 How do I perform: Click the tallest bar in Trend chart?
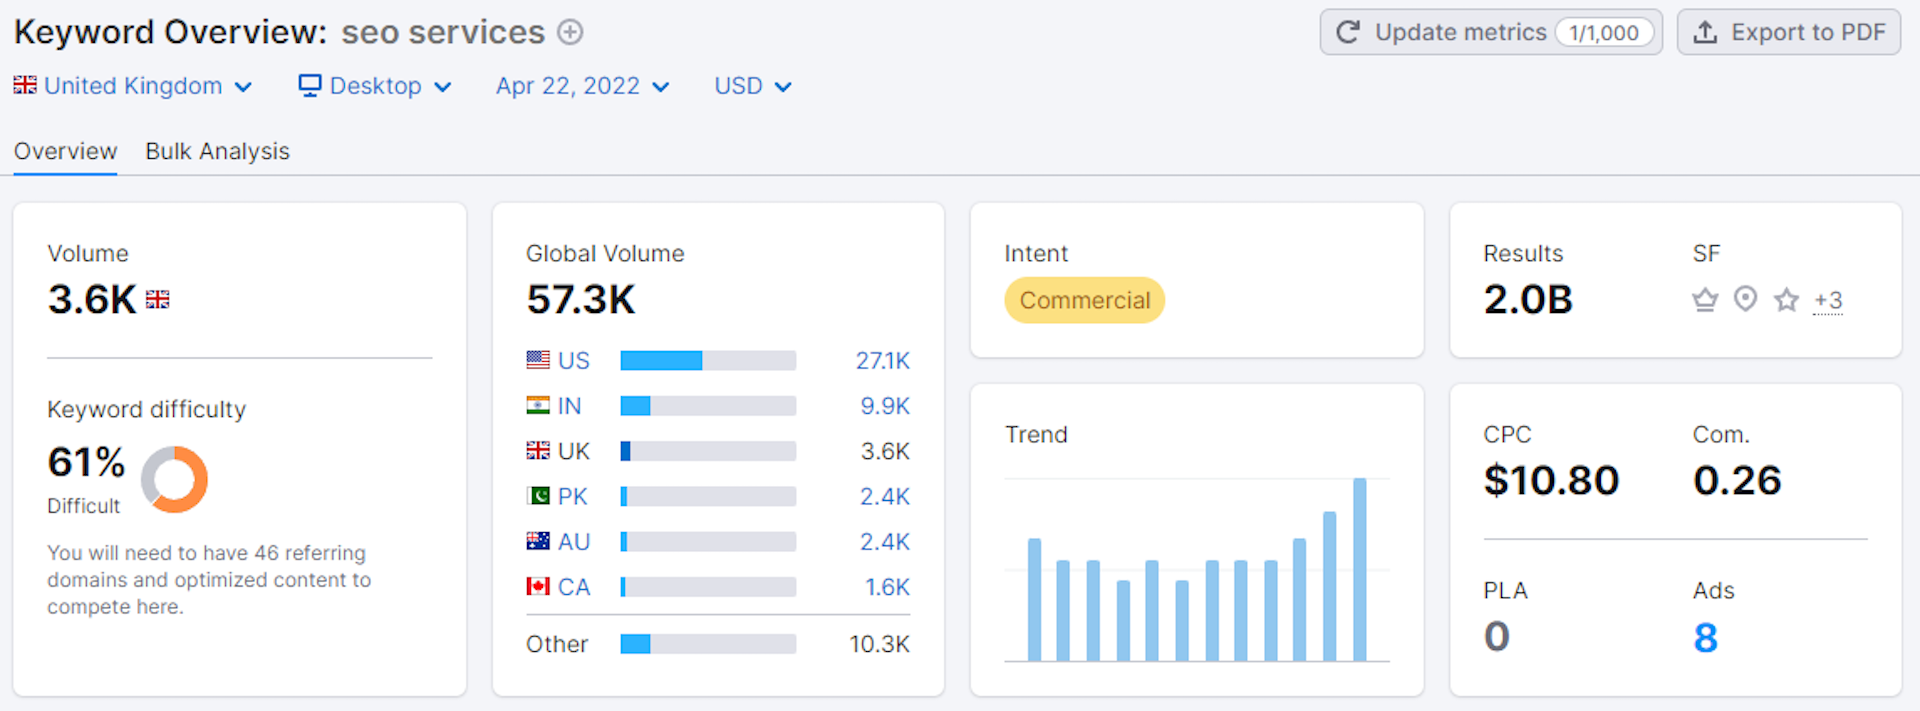coord(1359,568)
